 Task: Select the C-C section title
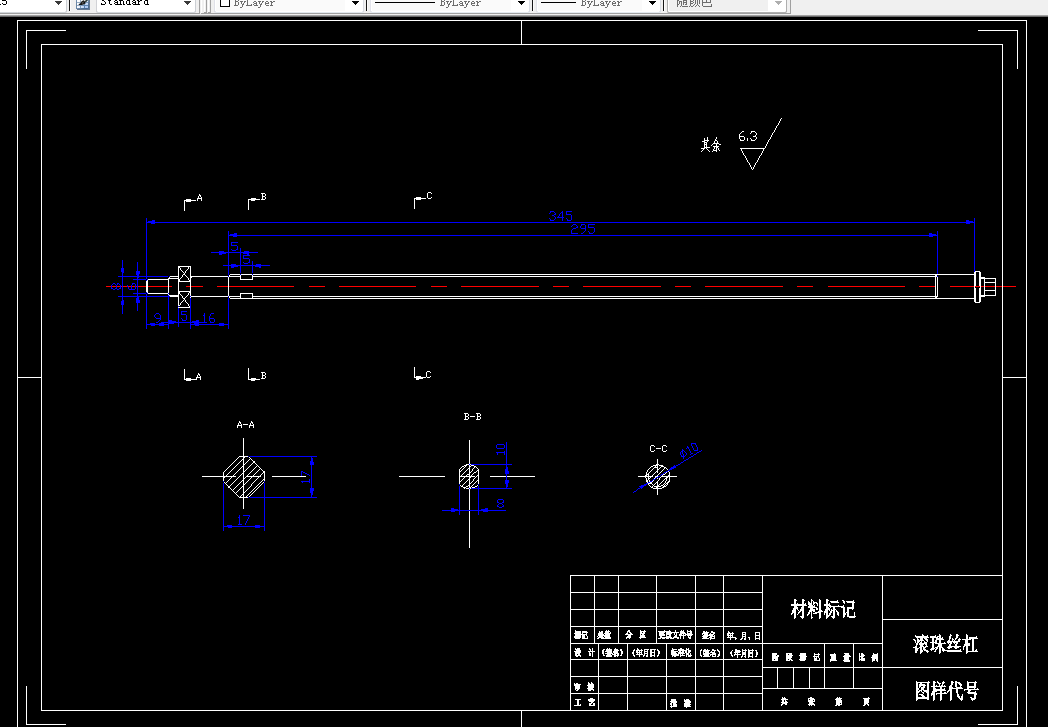tap(658, 448)
